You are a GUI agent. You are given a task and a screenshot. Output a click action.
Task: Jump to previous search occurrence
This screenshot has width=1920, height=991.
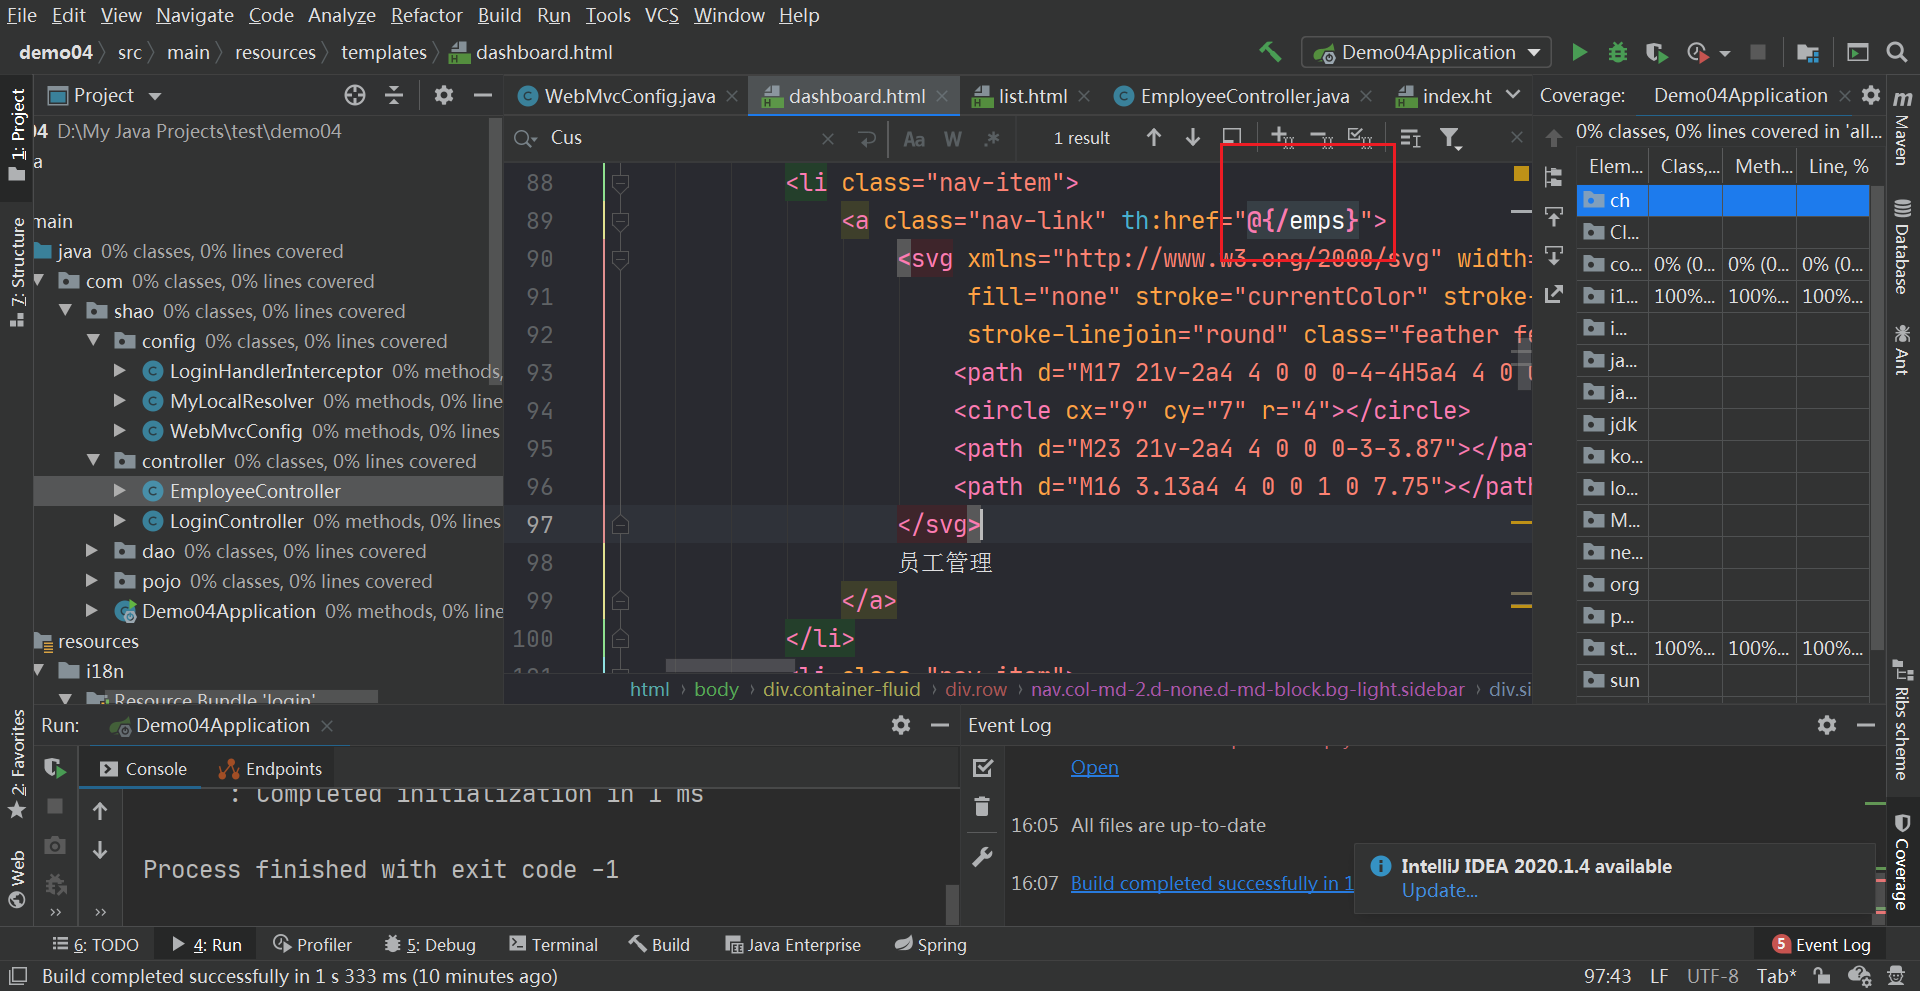pyautogui.click(x=1154, y=137)
